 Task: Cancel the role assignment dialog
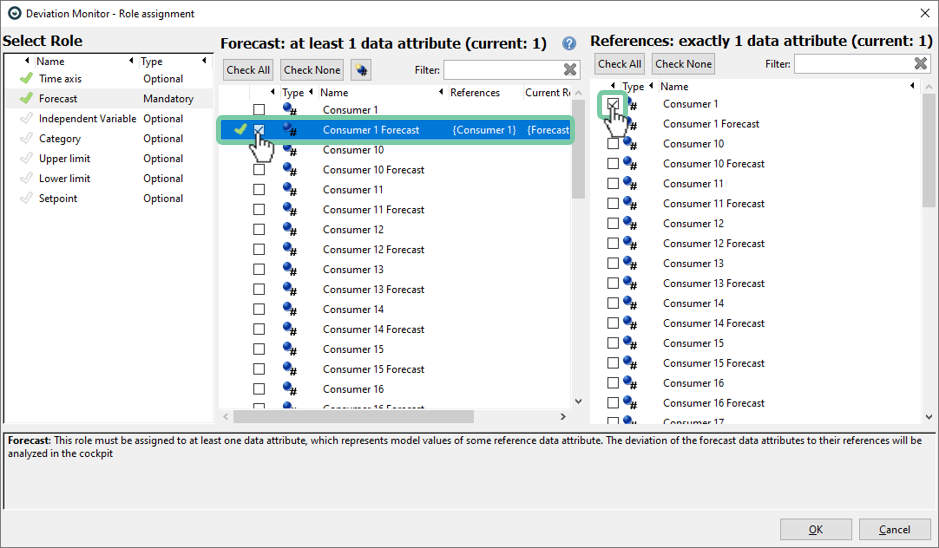point(894,529)
